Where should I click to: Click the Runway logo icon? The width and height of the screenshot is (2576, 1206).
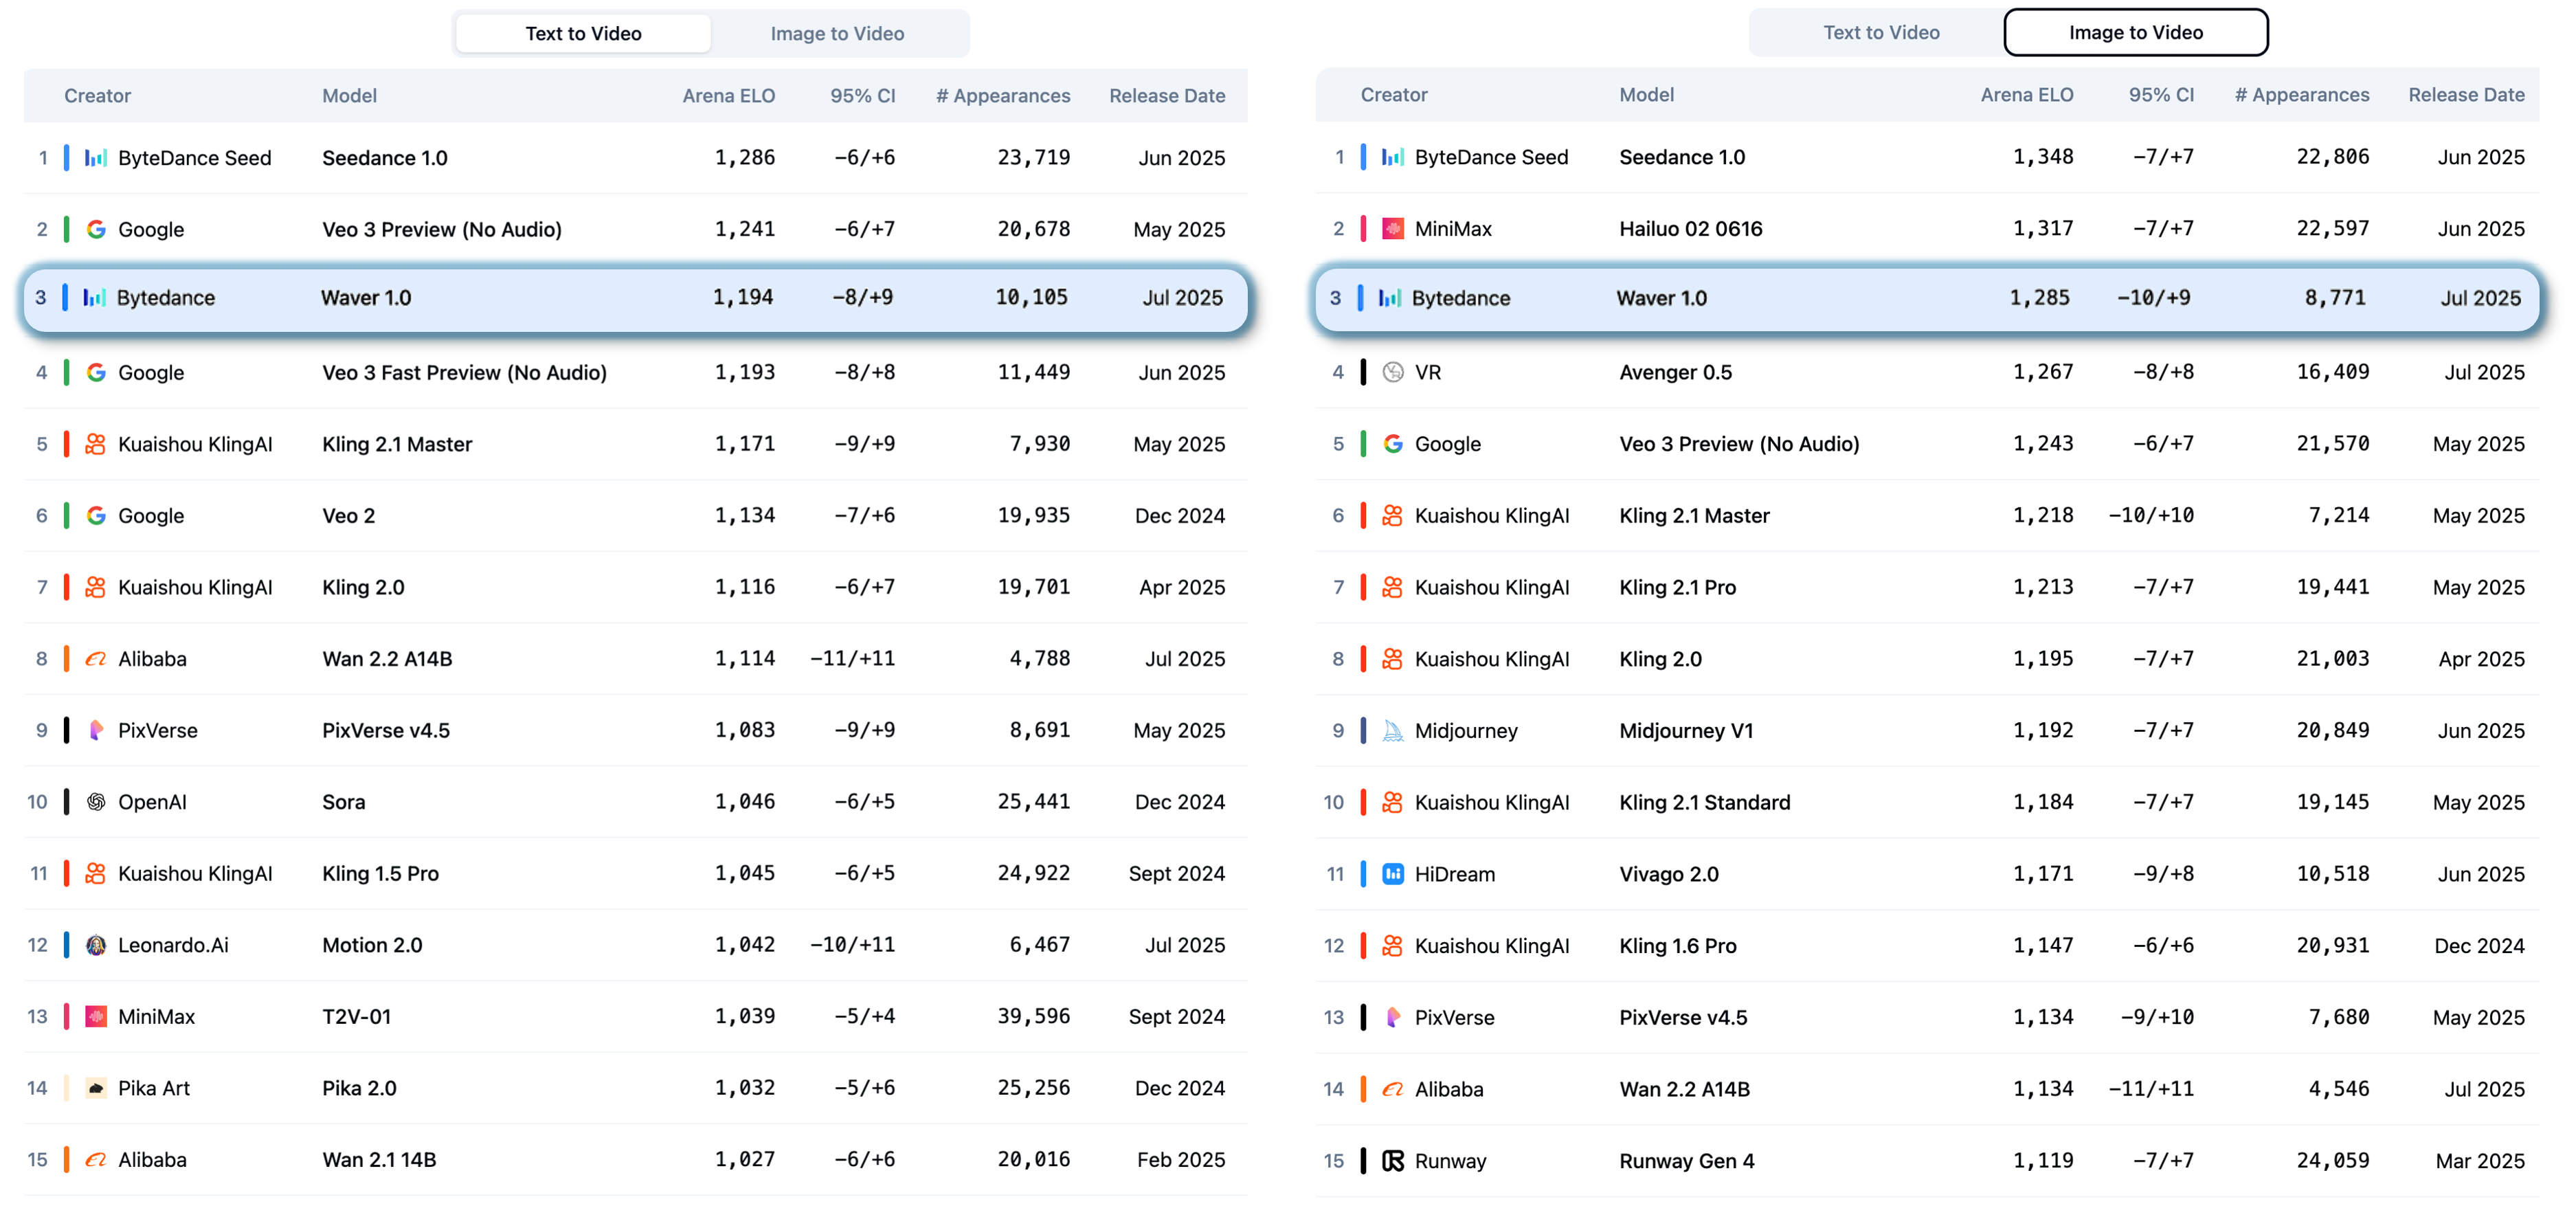[x=1392, y=1160]
